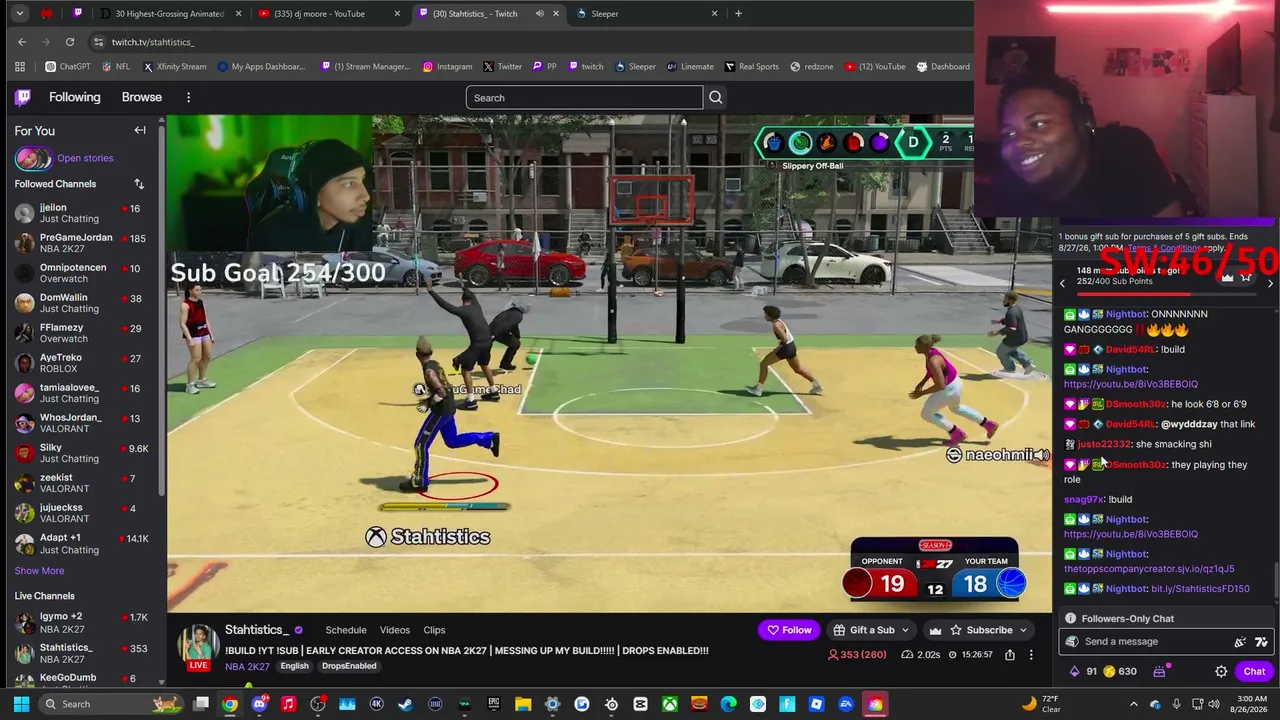1280x720 pixels.
Task: Open ChatGPT bookmark
Action: (67, 67)
